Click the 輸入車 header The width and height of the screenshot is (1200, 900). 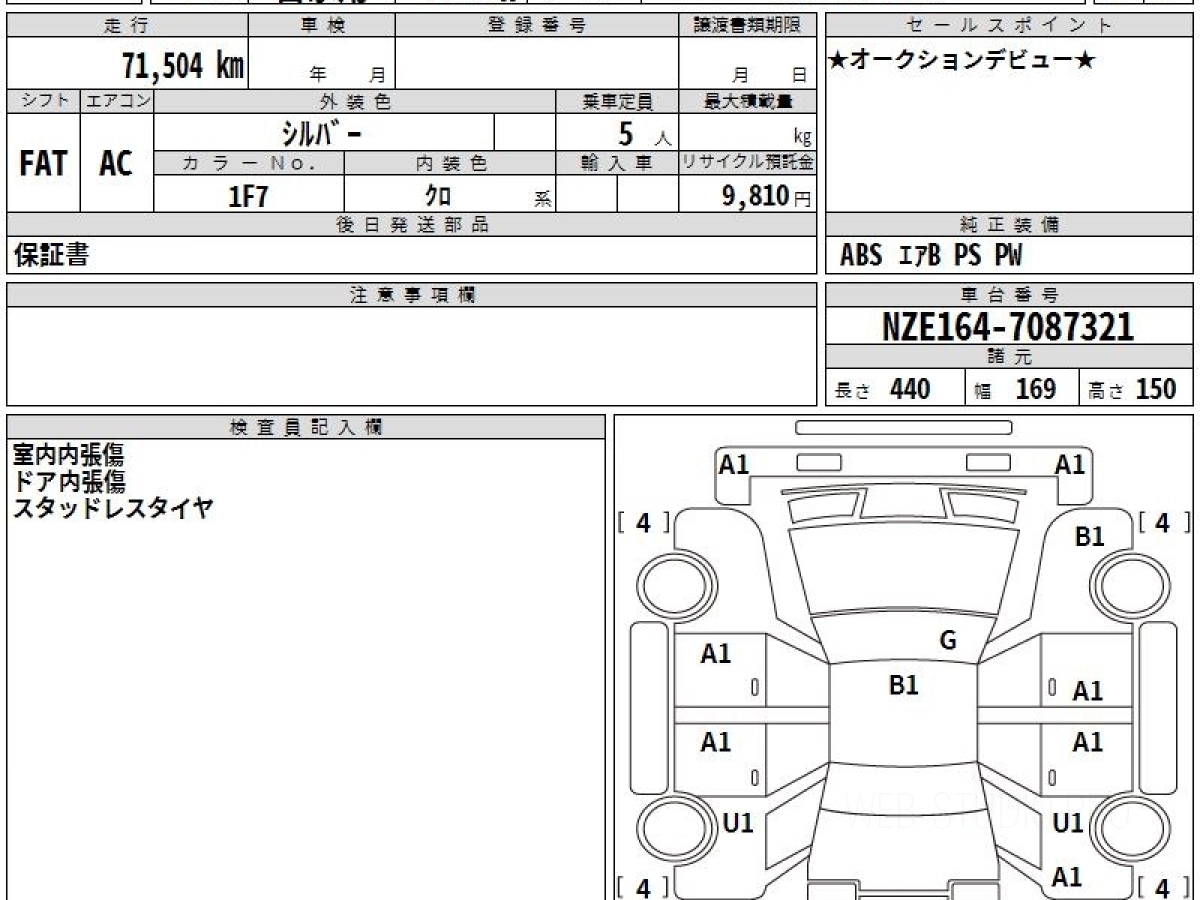coord(617,163)
